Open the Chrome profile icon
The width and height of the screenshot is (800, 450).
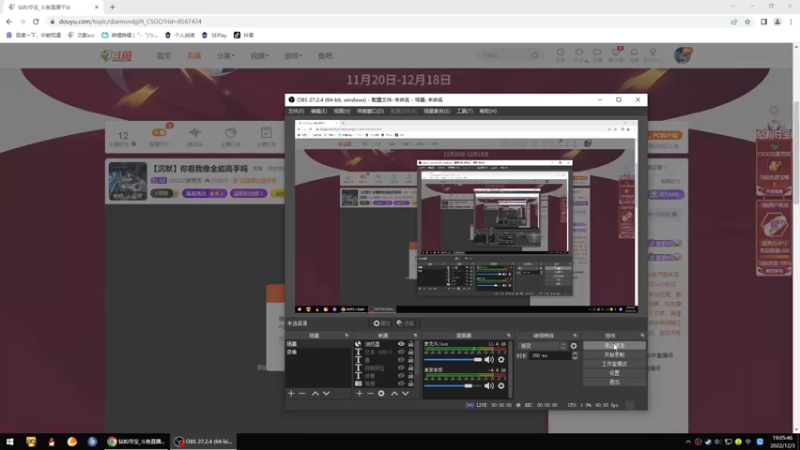pos(778,21)
